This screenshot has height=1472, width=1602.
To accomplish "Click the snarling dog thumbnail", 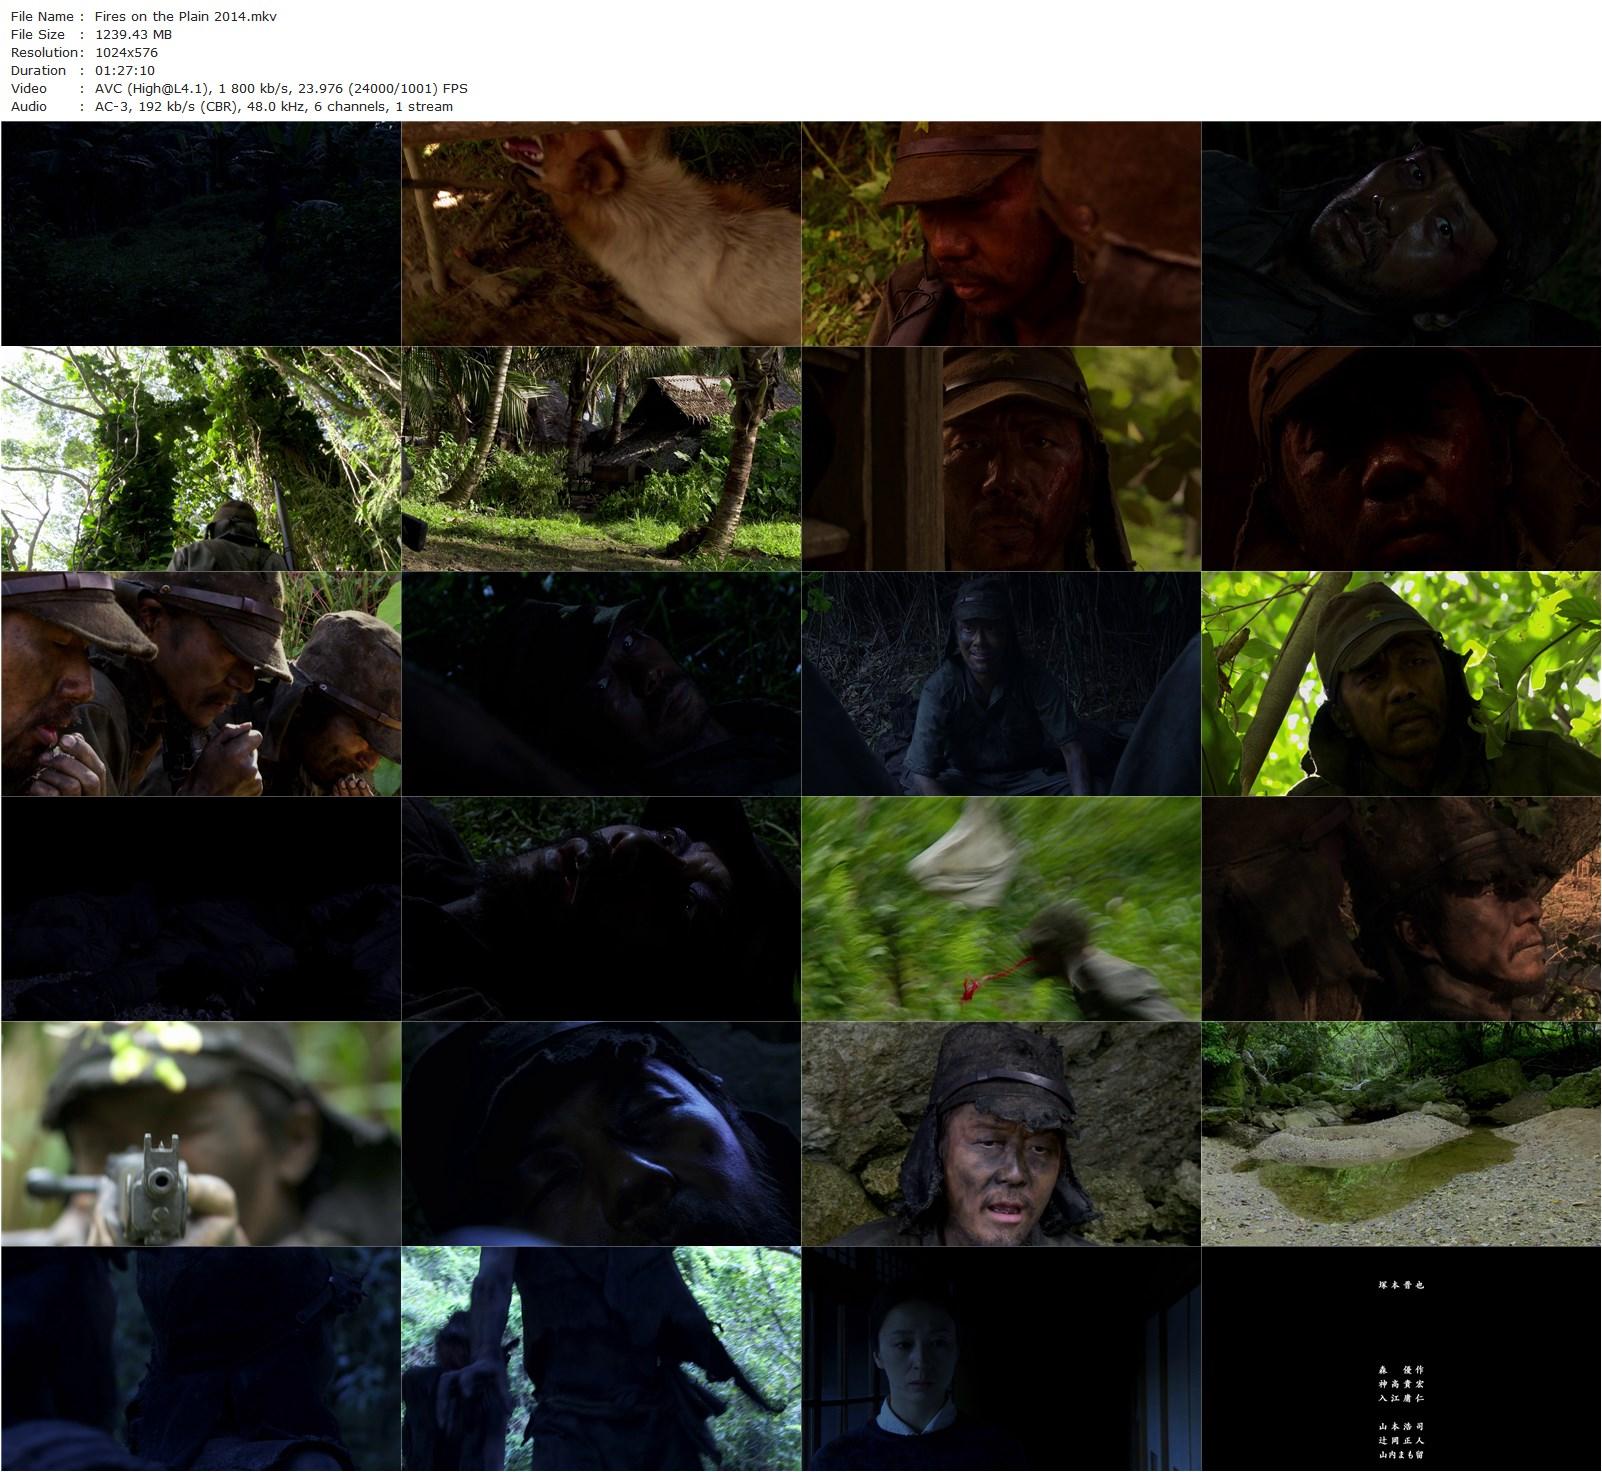I will tap(601, 234).
